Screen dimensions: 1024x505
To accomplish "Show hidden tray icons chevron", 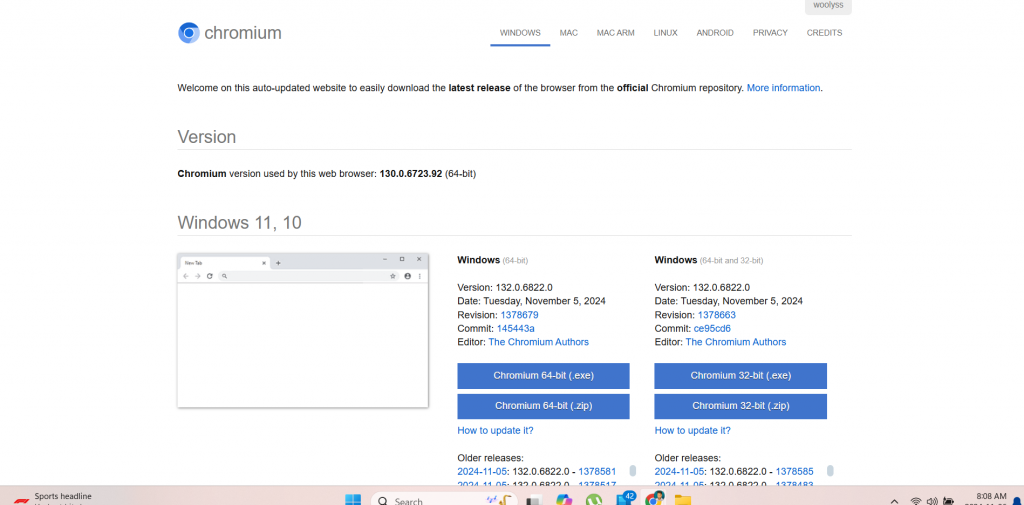I will [894, 501].
